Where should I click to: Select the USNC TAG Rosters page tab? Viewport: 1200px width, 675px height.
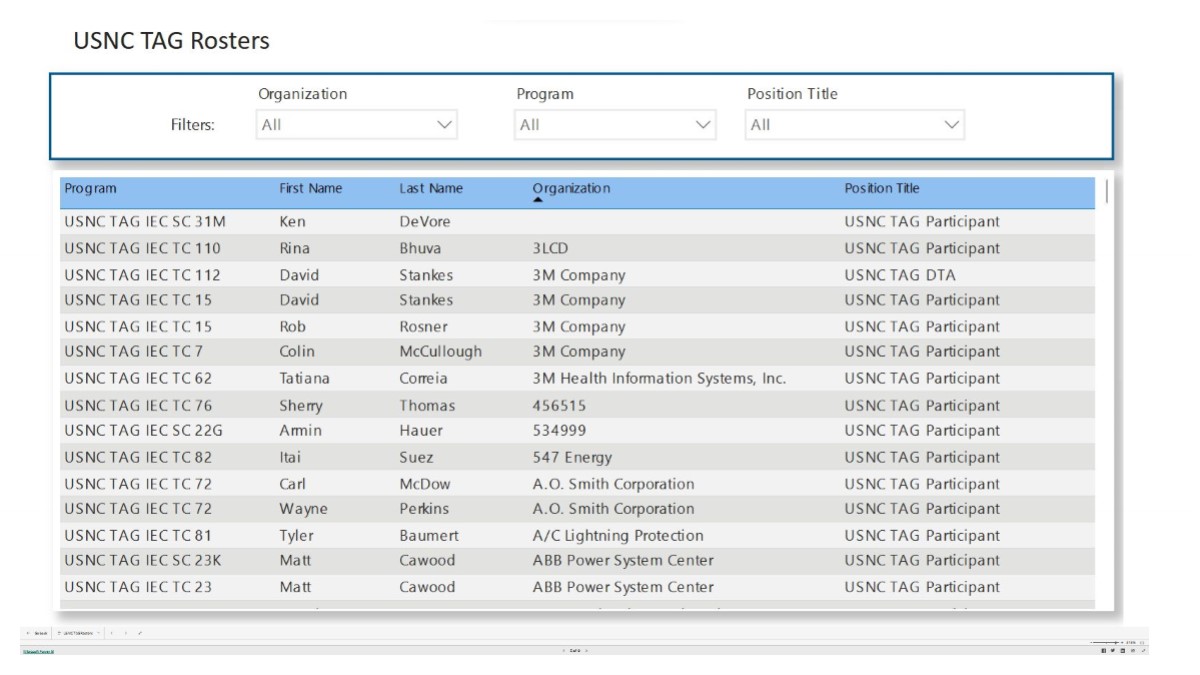[78, 633]
